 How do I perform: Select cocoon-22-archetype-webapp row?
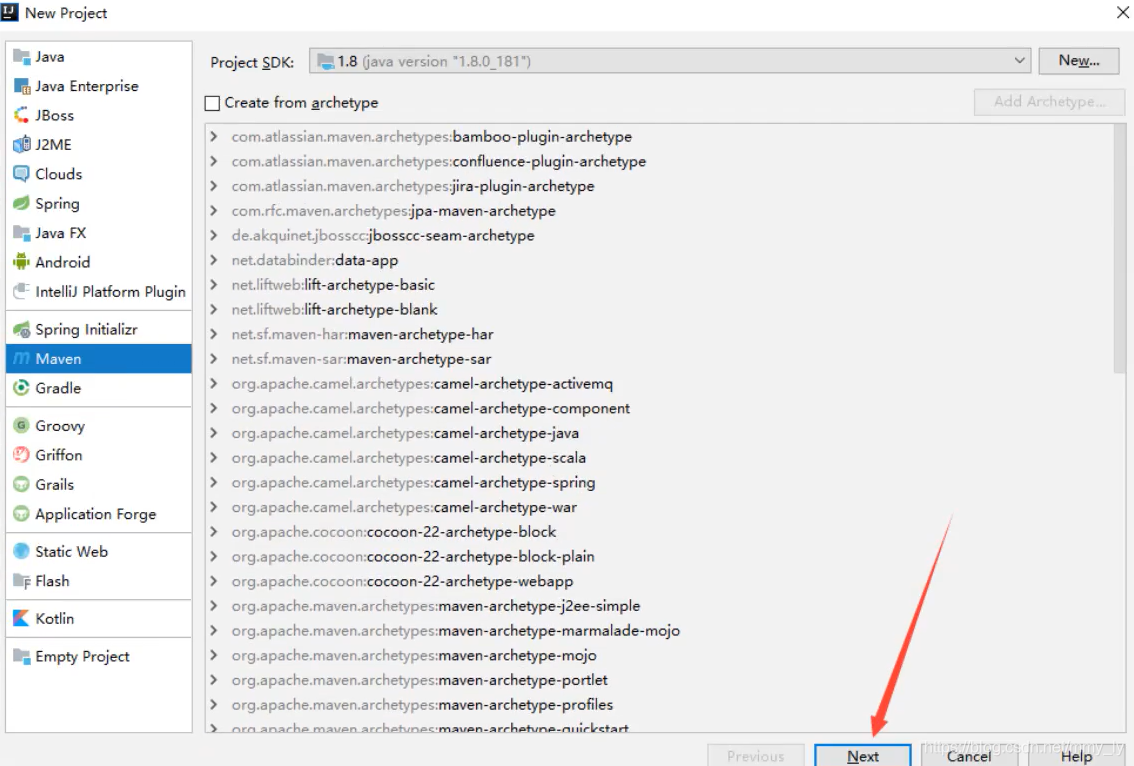coord(659,581)
